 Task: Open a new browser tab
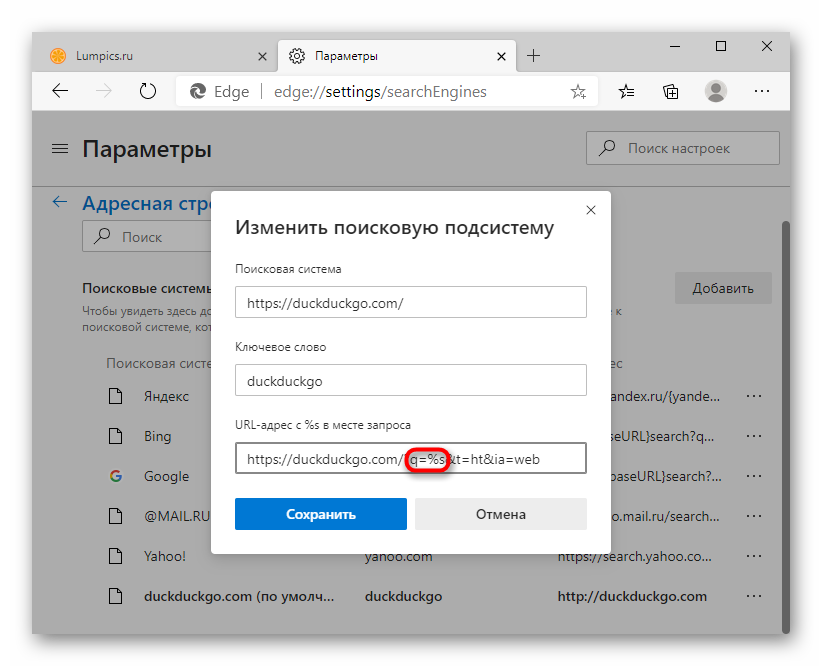534,56
